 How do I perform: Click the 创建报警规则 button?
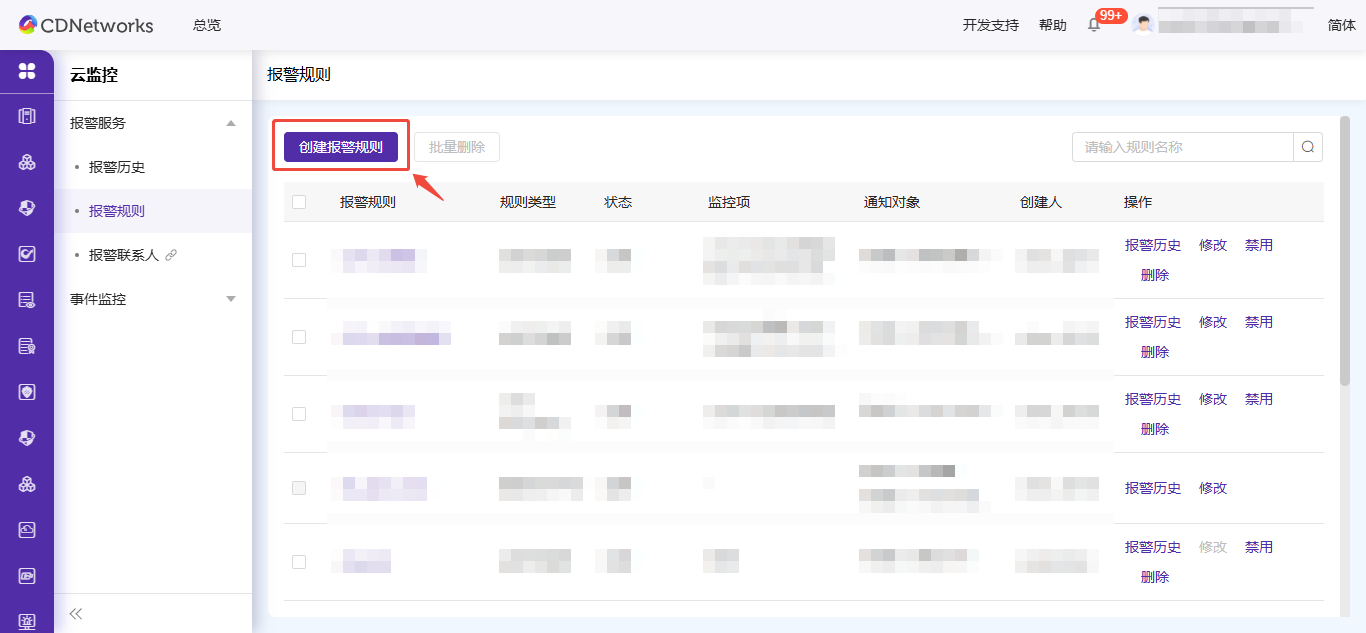point(340,146)
